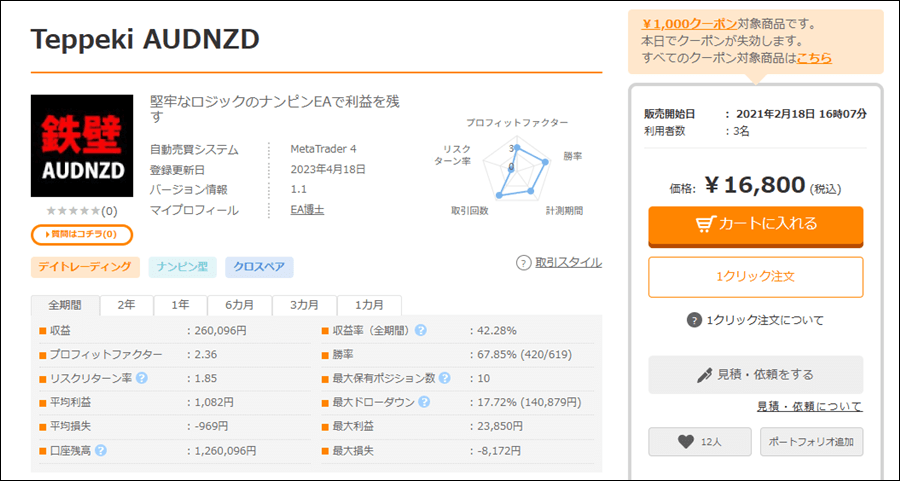The image size is (900, 481).
Task: Click the price text ¥16,800
Action: [x=755, y=185]
